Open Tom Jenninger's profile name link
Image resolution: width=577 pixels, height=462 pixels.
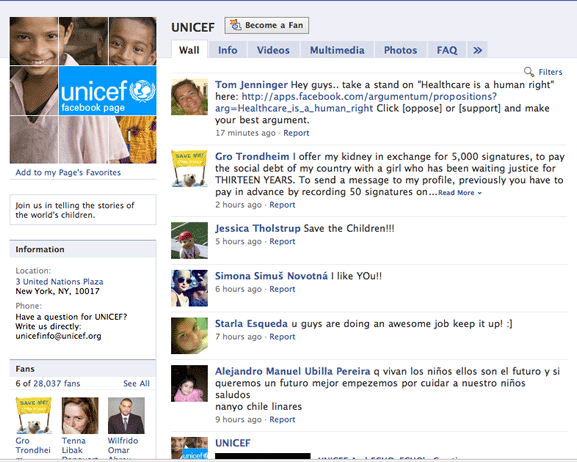251,85
